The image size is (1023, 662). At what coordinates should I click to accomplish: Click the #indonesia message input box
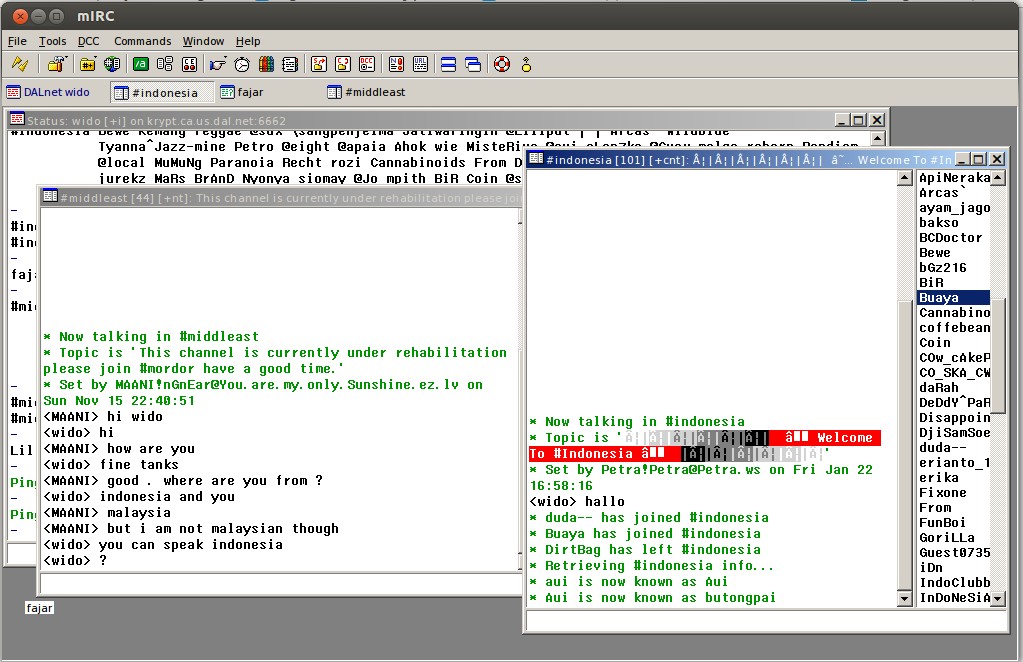(x=767, y=622)
